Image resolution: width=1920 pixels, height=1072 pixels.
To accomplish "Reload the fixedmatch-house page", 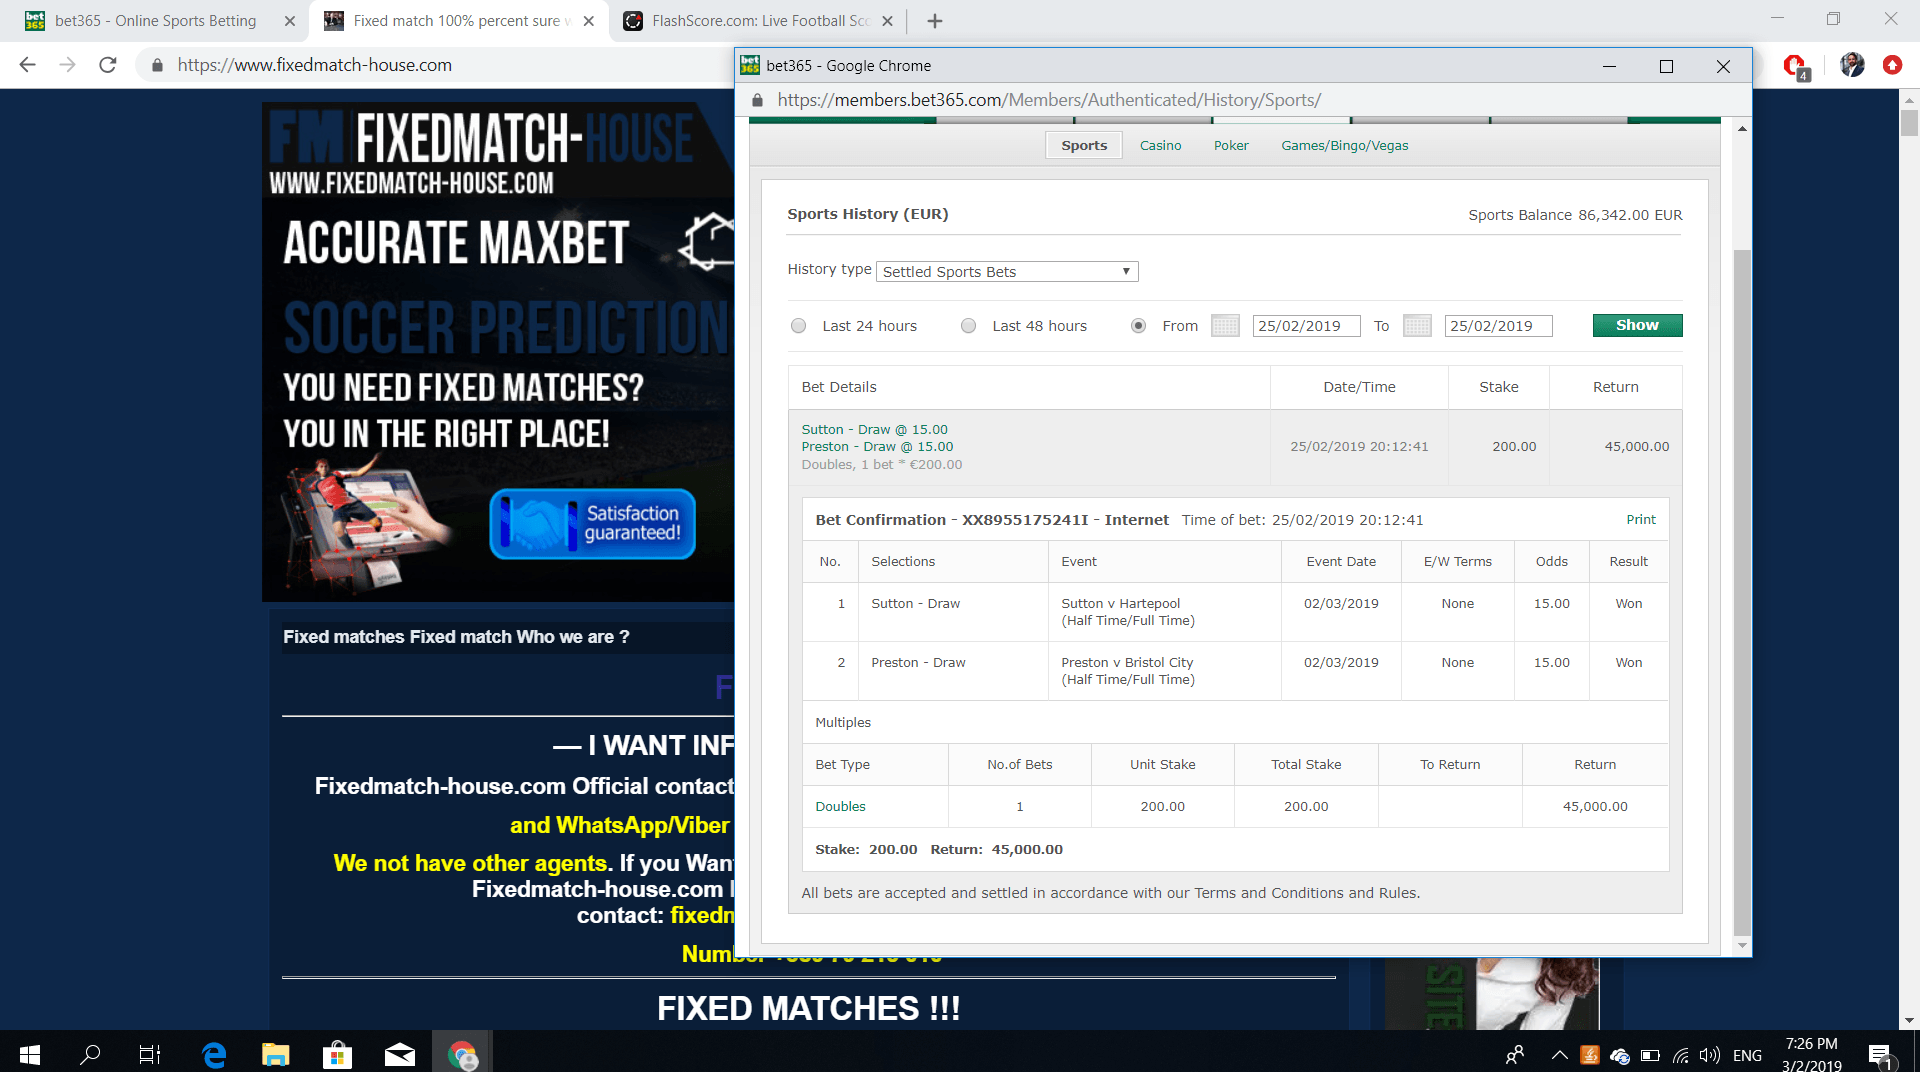I will 108,65.
